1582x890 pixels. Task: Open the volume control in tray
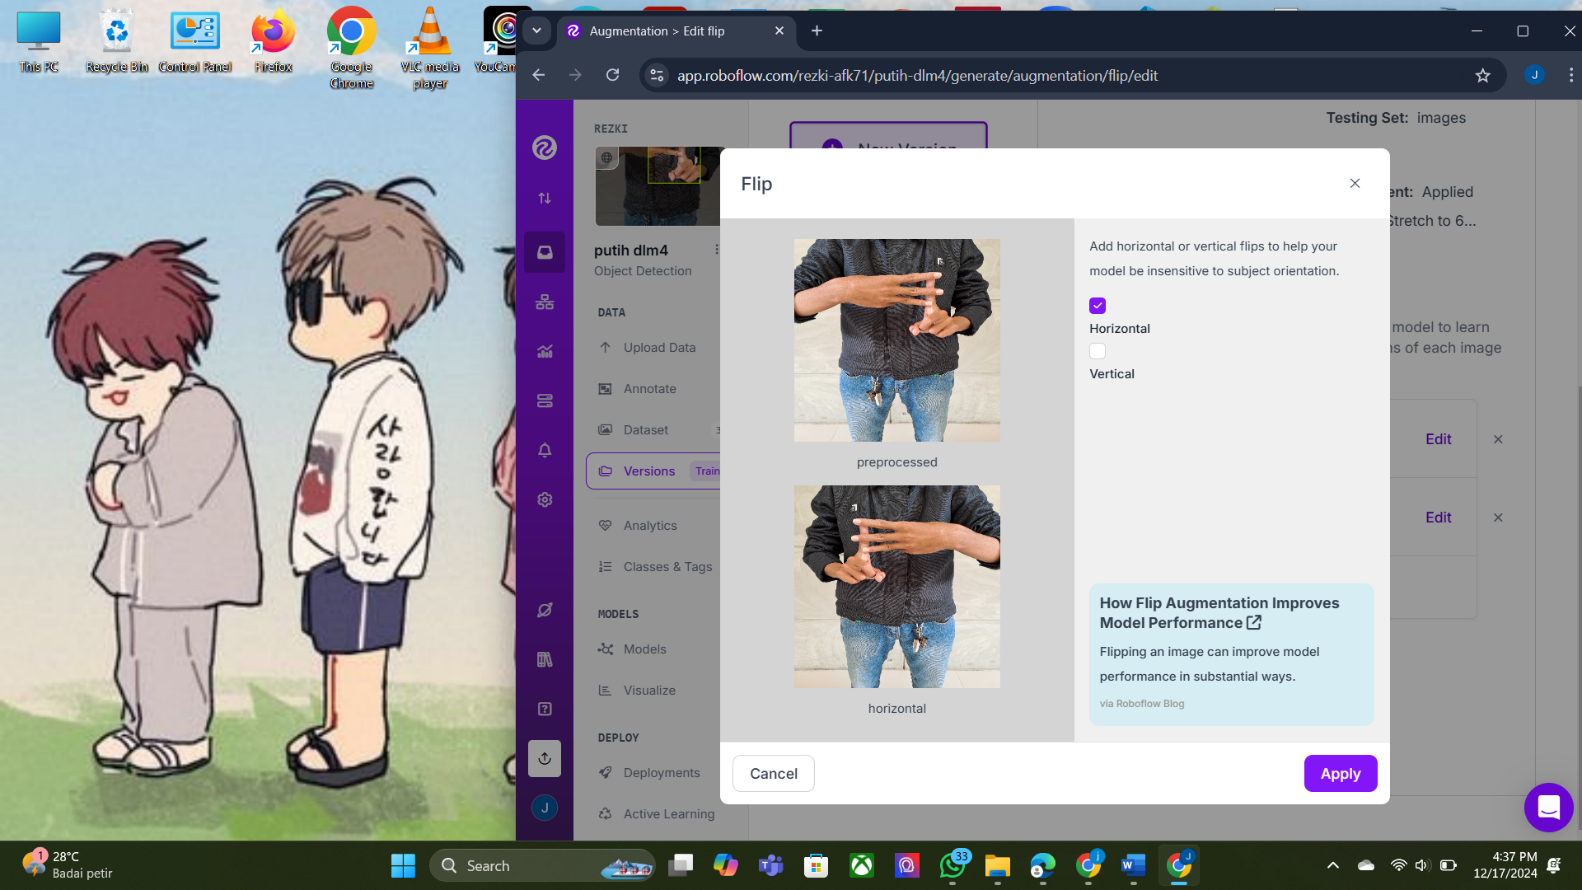(1421, 866)
